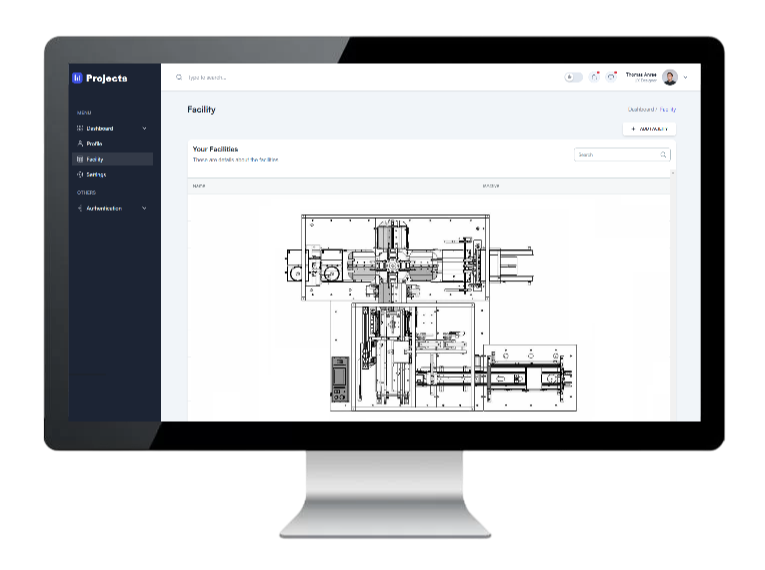Image resolution: width=765 pixels, height=570 pixels.
Task: Click the user avatar picture
Action: tap(670, 77)
